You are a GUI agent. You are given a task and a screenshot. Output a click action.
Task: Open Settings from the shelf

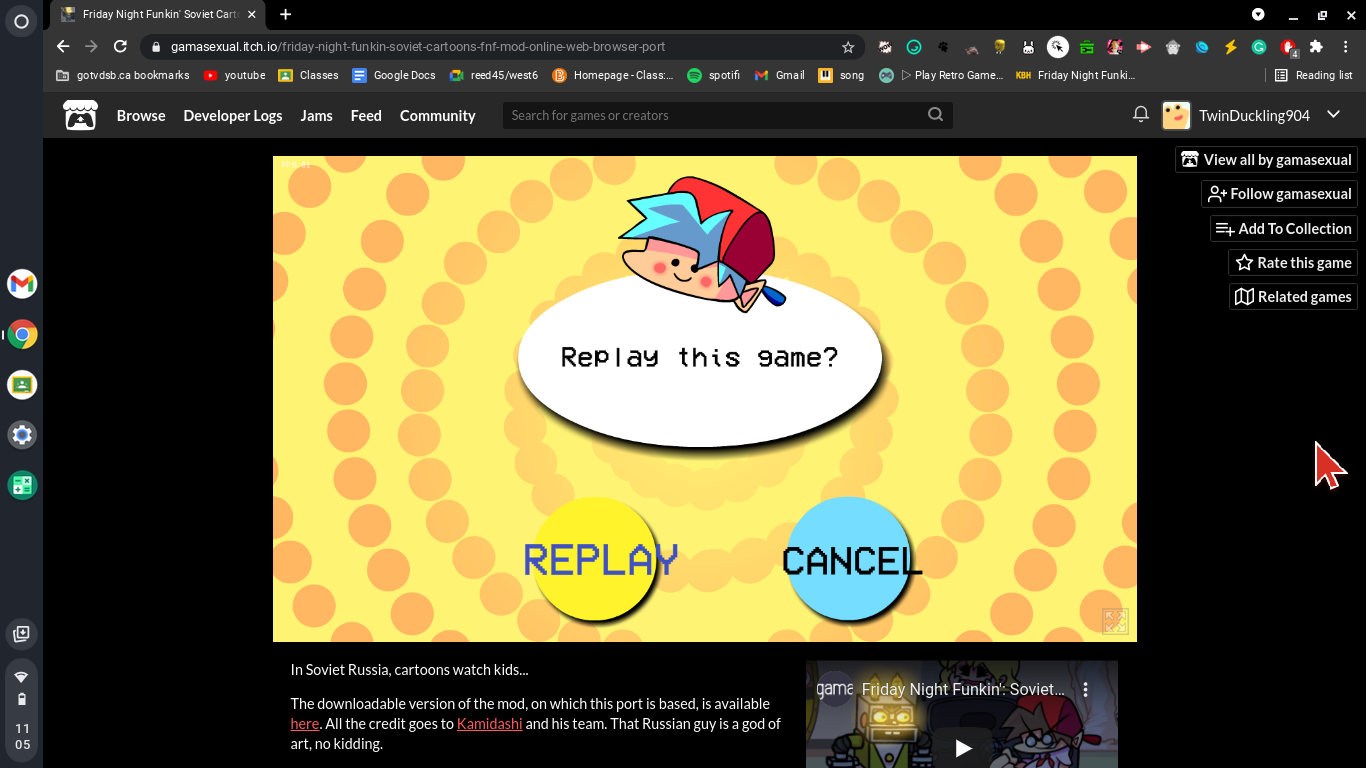point(22,435)
